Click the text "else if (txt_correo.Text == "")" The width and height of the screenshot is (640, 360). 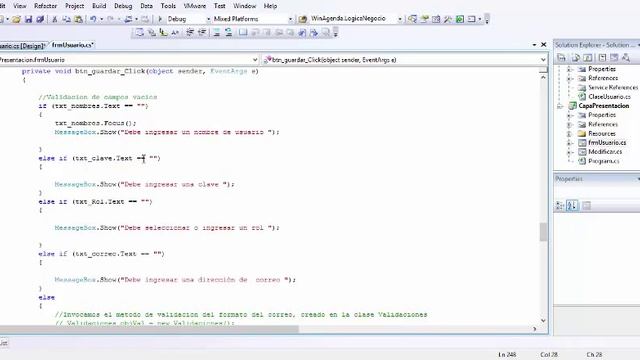pos(101,254)
